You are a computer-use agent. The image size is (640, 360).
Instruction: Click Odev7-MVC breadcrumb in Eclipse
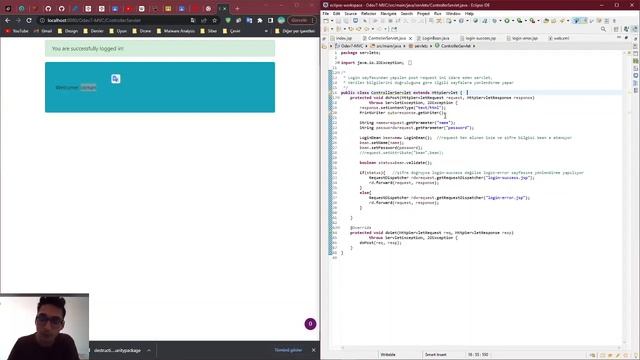(349, 46)
